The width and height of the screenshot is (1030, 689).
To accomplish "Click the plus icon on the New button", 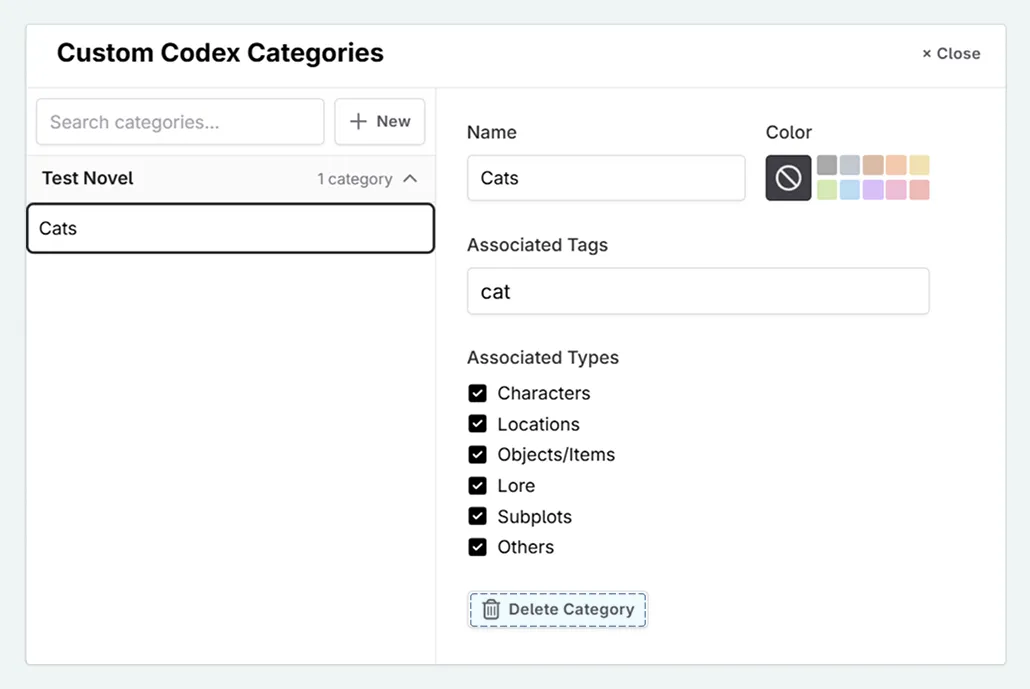I will pos(360,121).
